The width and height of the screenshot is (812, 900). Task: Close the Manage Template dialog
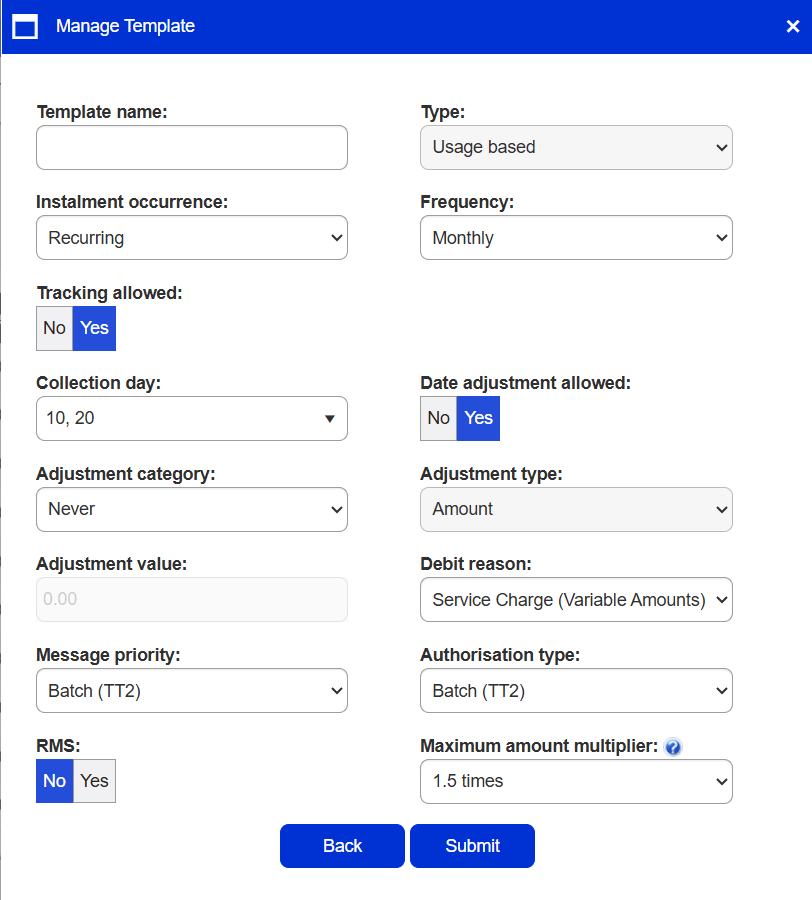[792, 27]
